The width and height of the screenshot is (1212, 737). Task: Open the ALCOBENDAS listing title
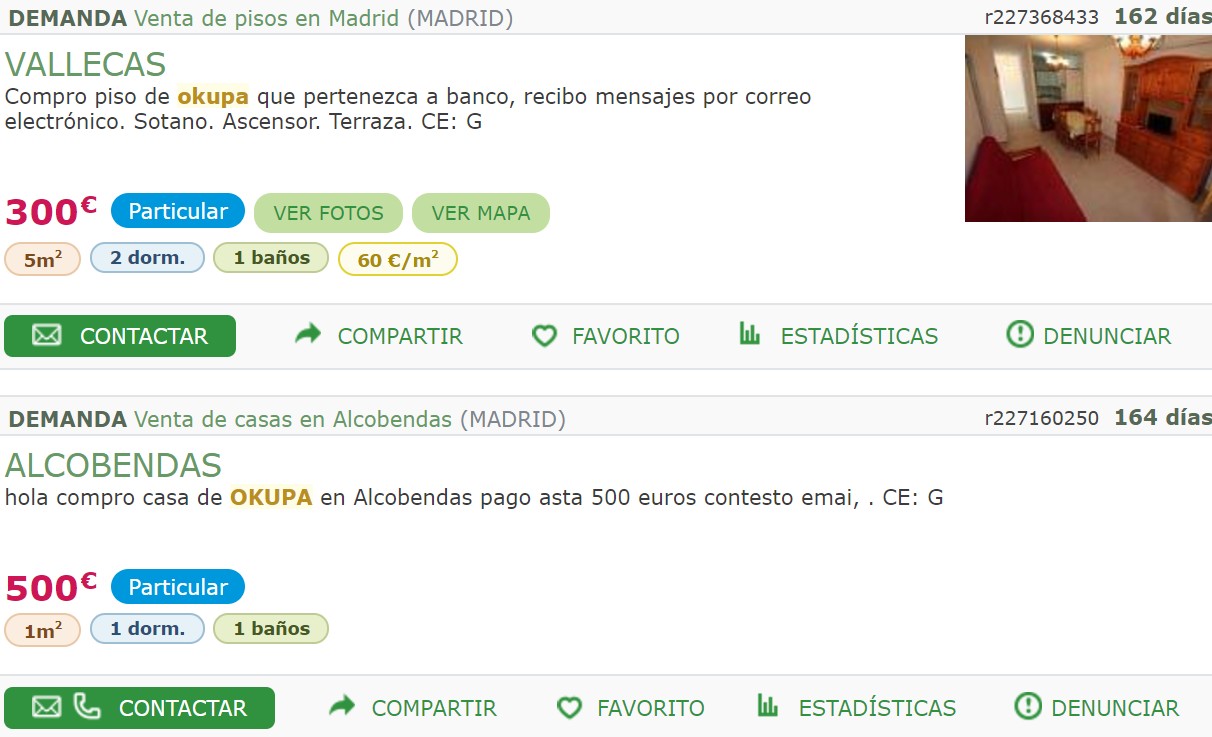(113, 466)
